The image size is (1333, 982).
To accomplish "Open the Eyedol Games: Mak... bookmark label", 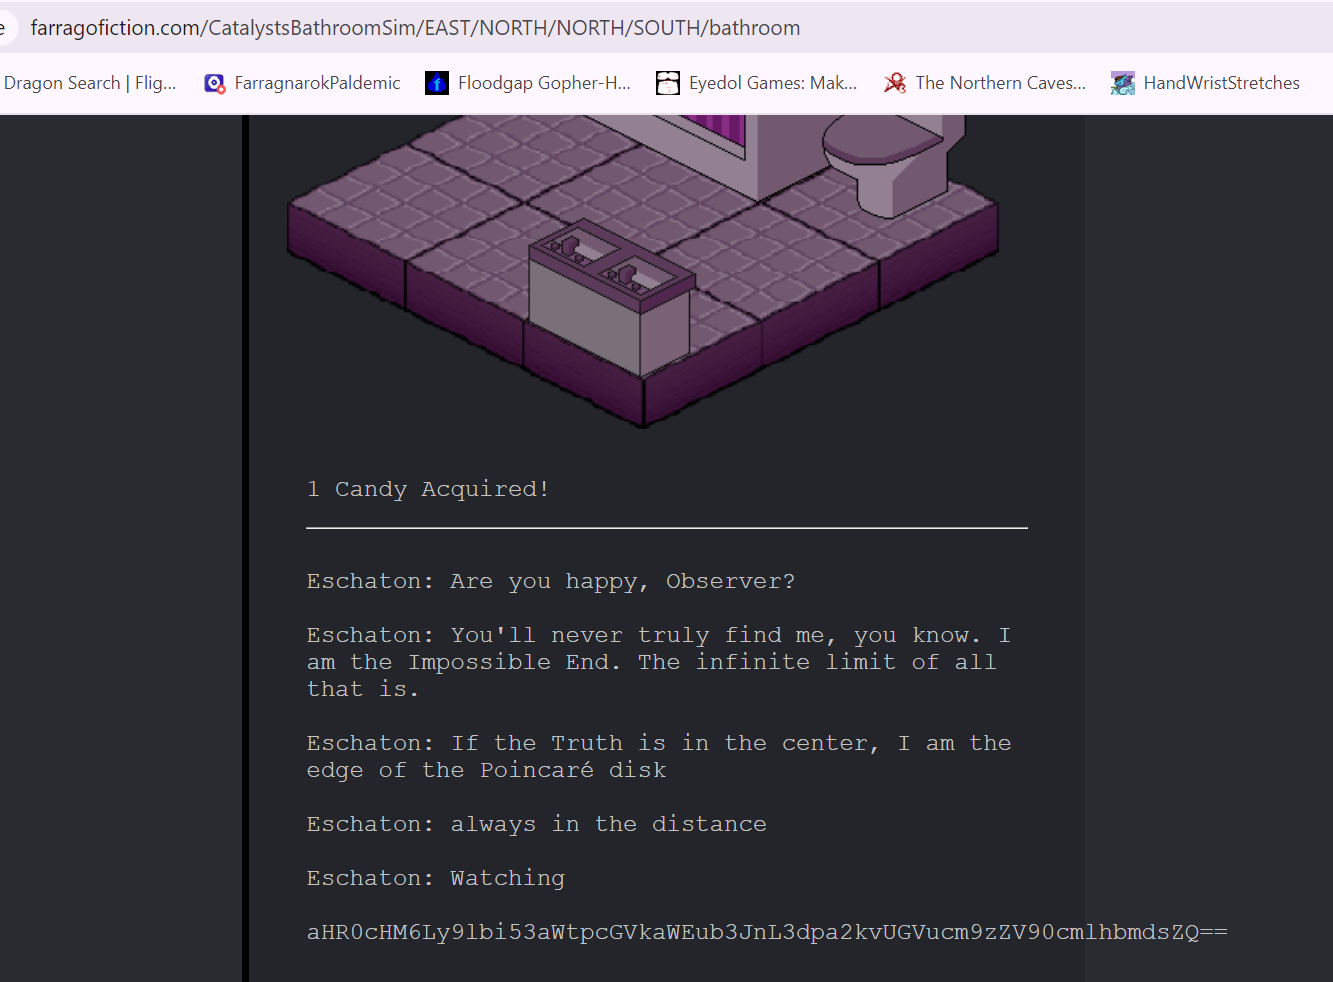I will (772, 84).
